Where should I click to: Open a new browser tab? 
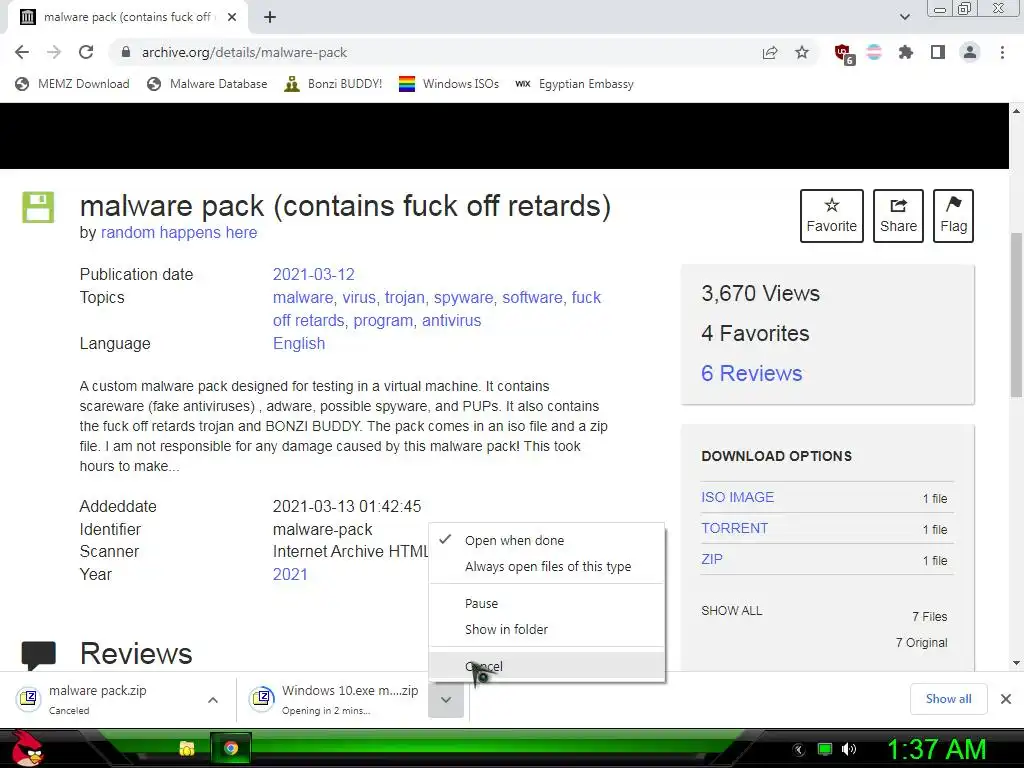click(x=270, y=17)
